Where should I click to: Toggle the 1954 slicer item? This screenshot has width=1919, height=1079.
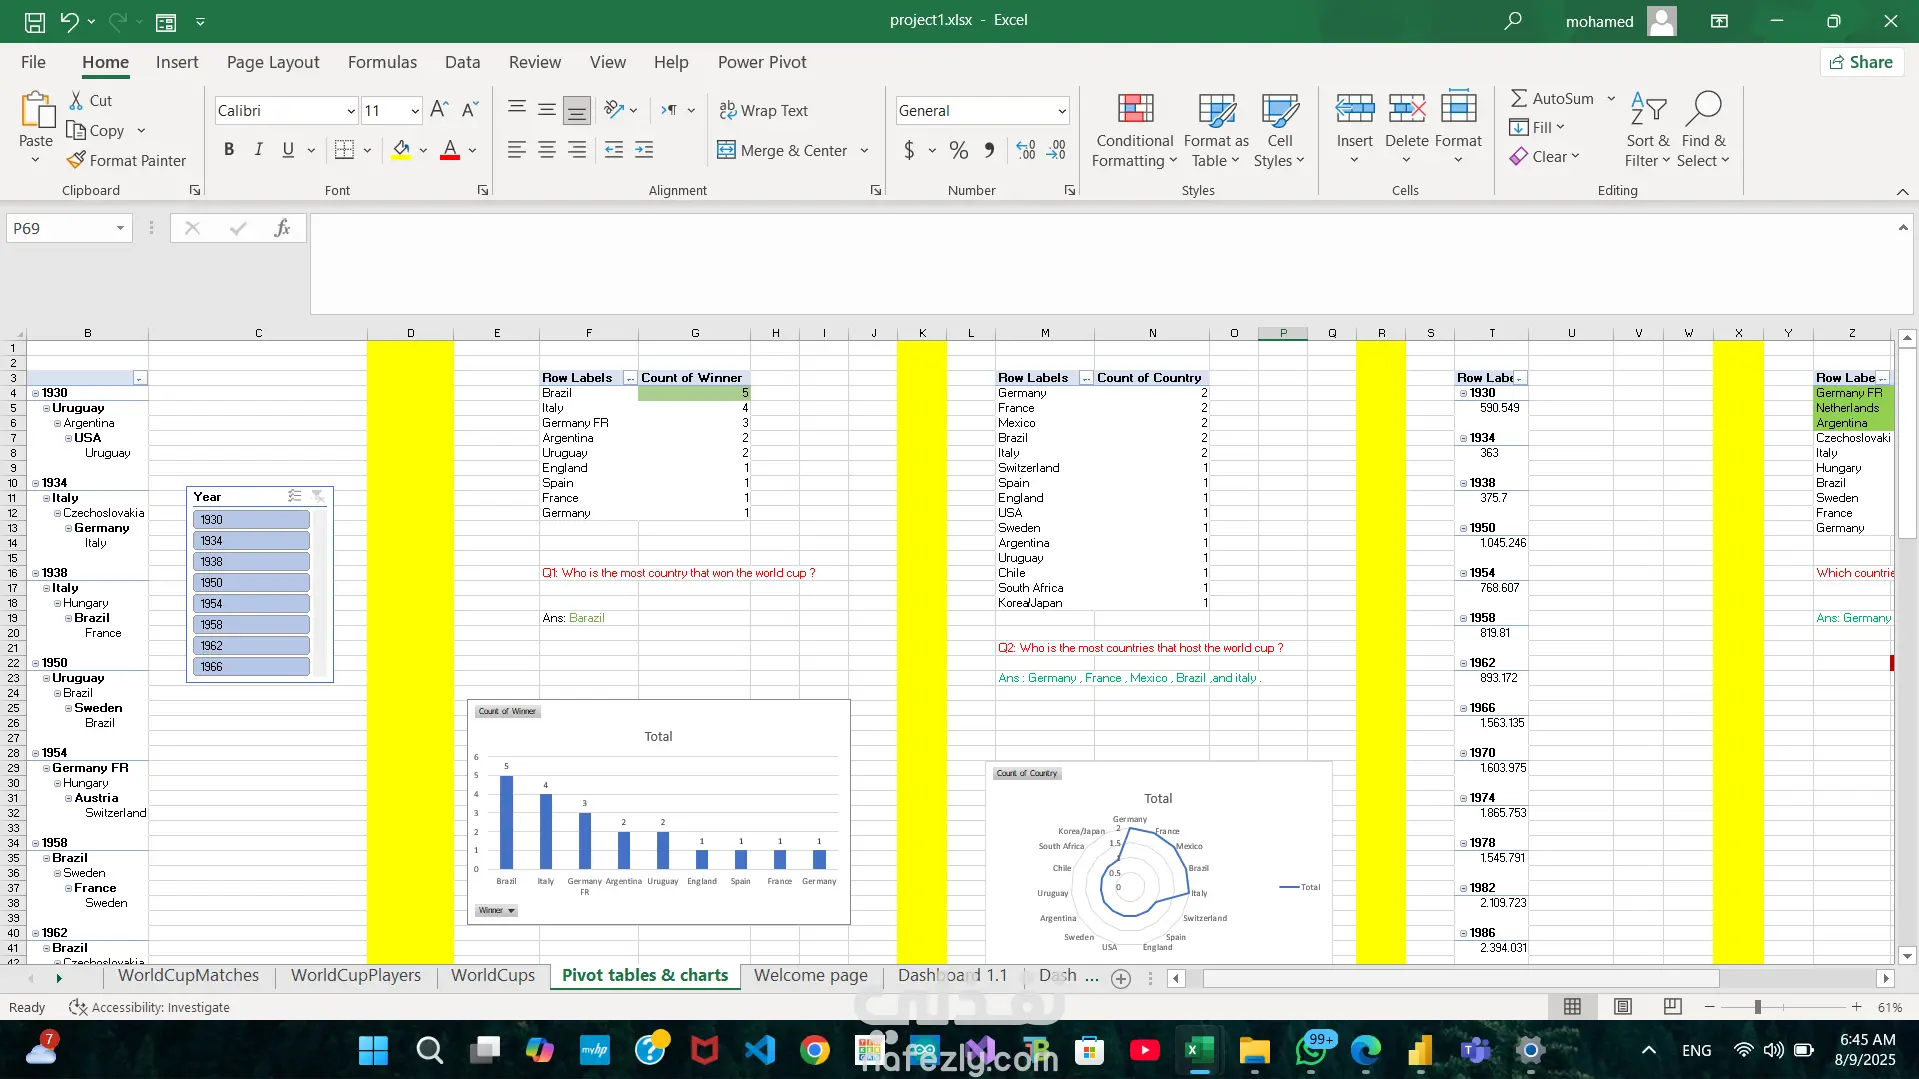tap(251, 604)
